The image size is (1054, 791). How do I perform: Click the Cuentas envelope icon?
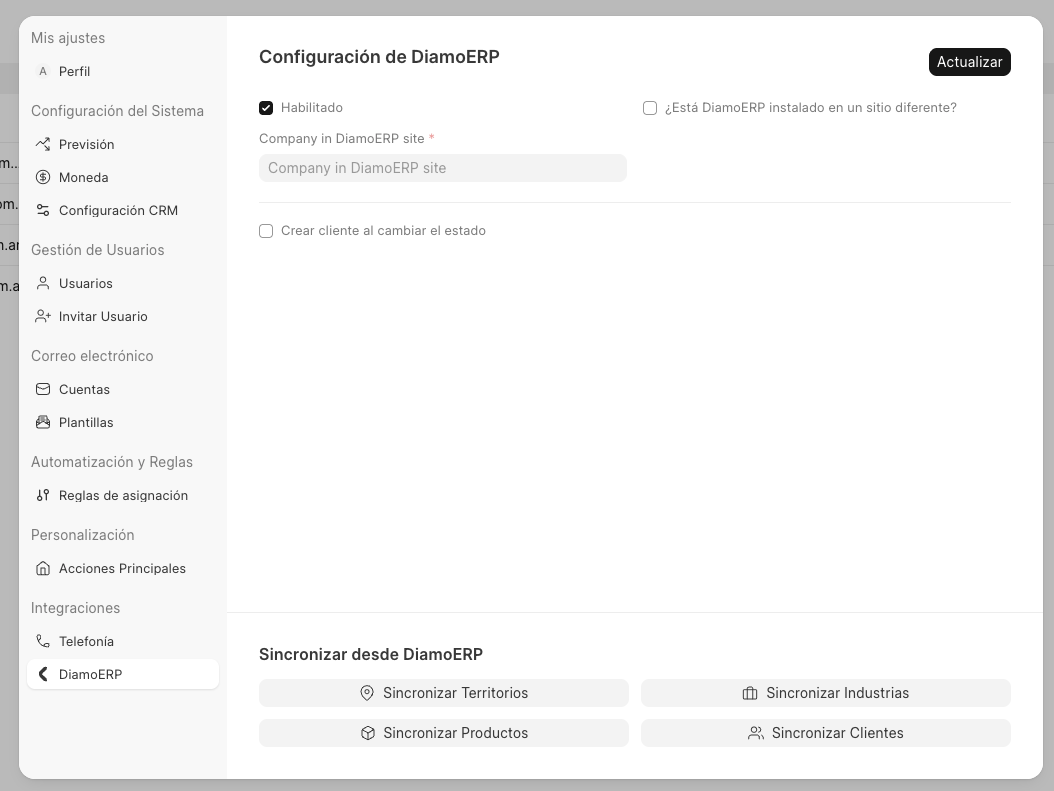point(43,389)
